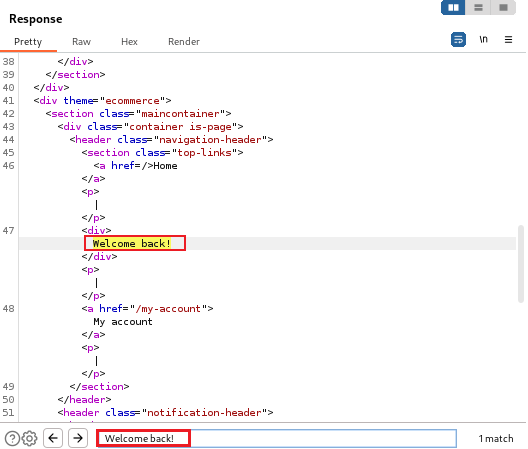This screenshot has height=449, width=528.
Task: Click the vertical scrollbar of the response
Action: point(521,264)
